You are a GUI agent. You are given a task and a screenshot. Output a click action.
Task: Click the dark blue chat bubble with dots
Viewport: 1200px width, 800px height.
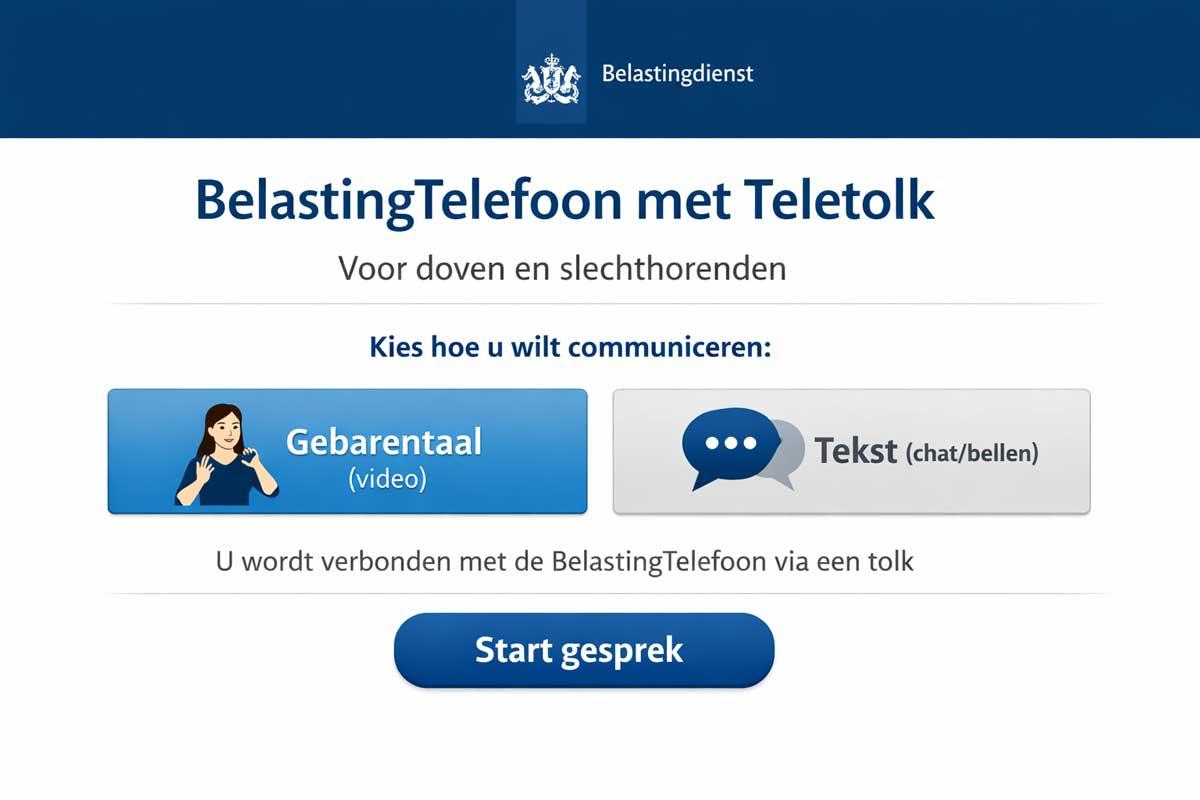(730, 443)
